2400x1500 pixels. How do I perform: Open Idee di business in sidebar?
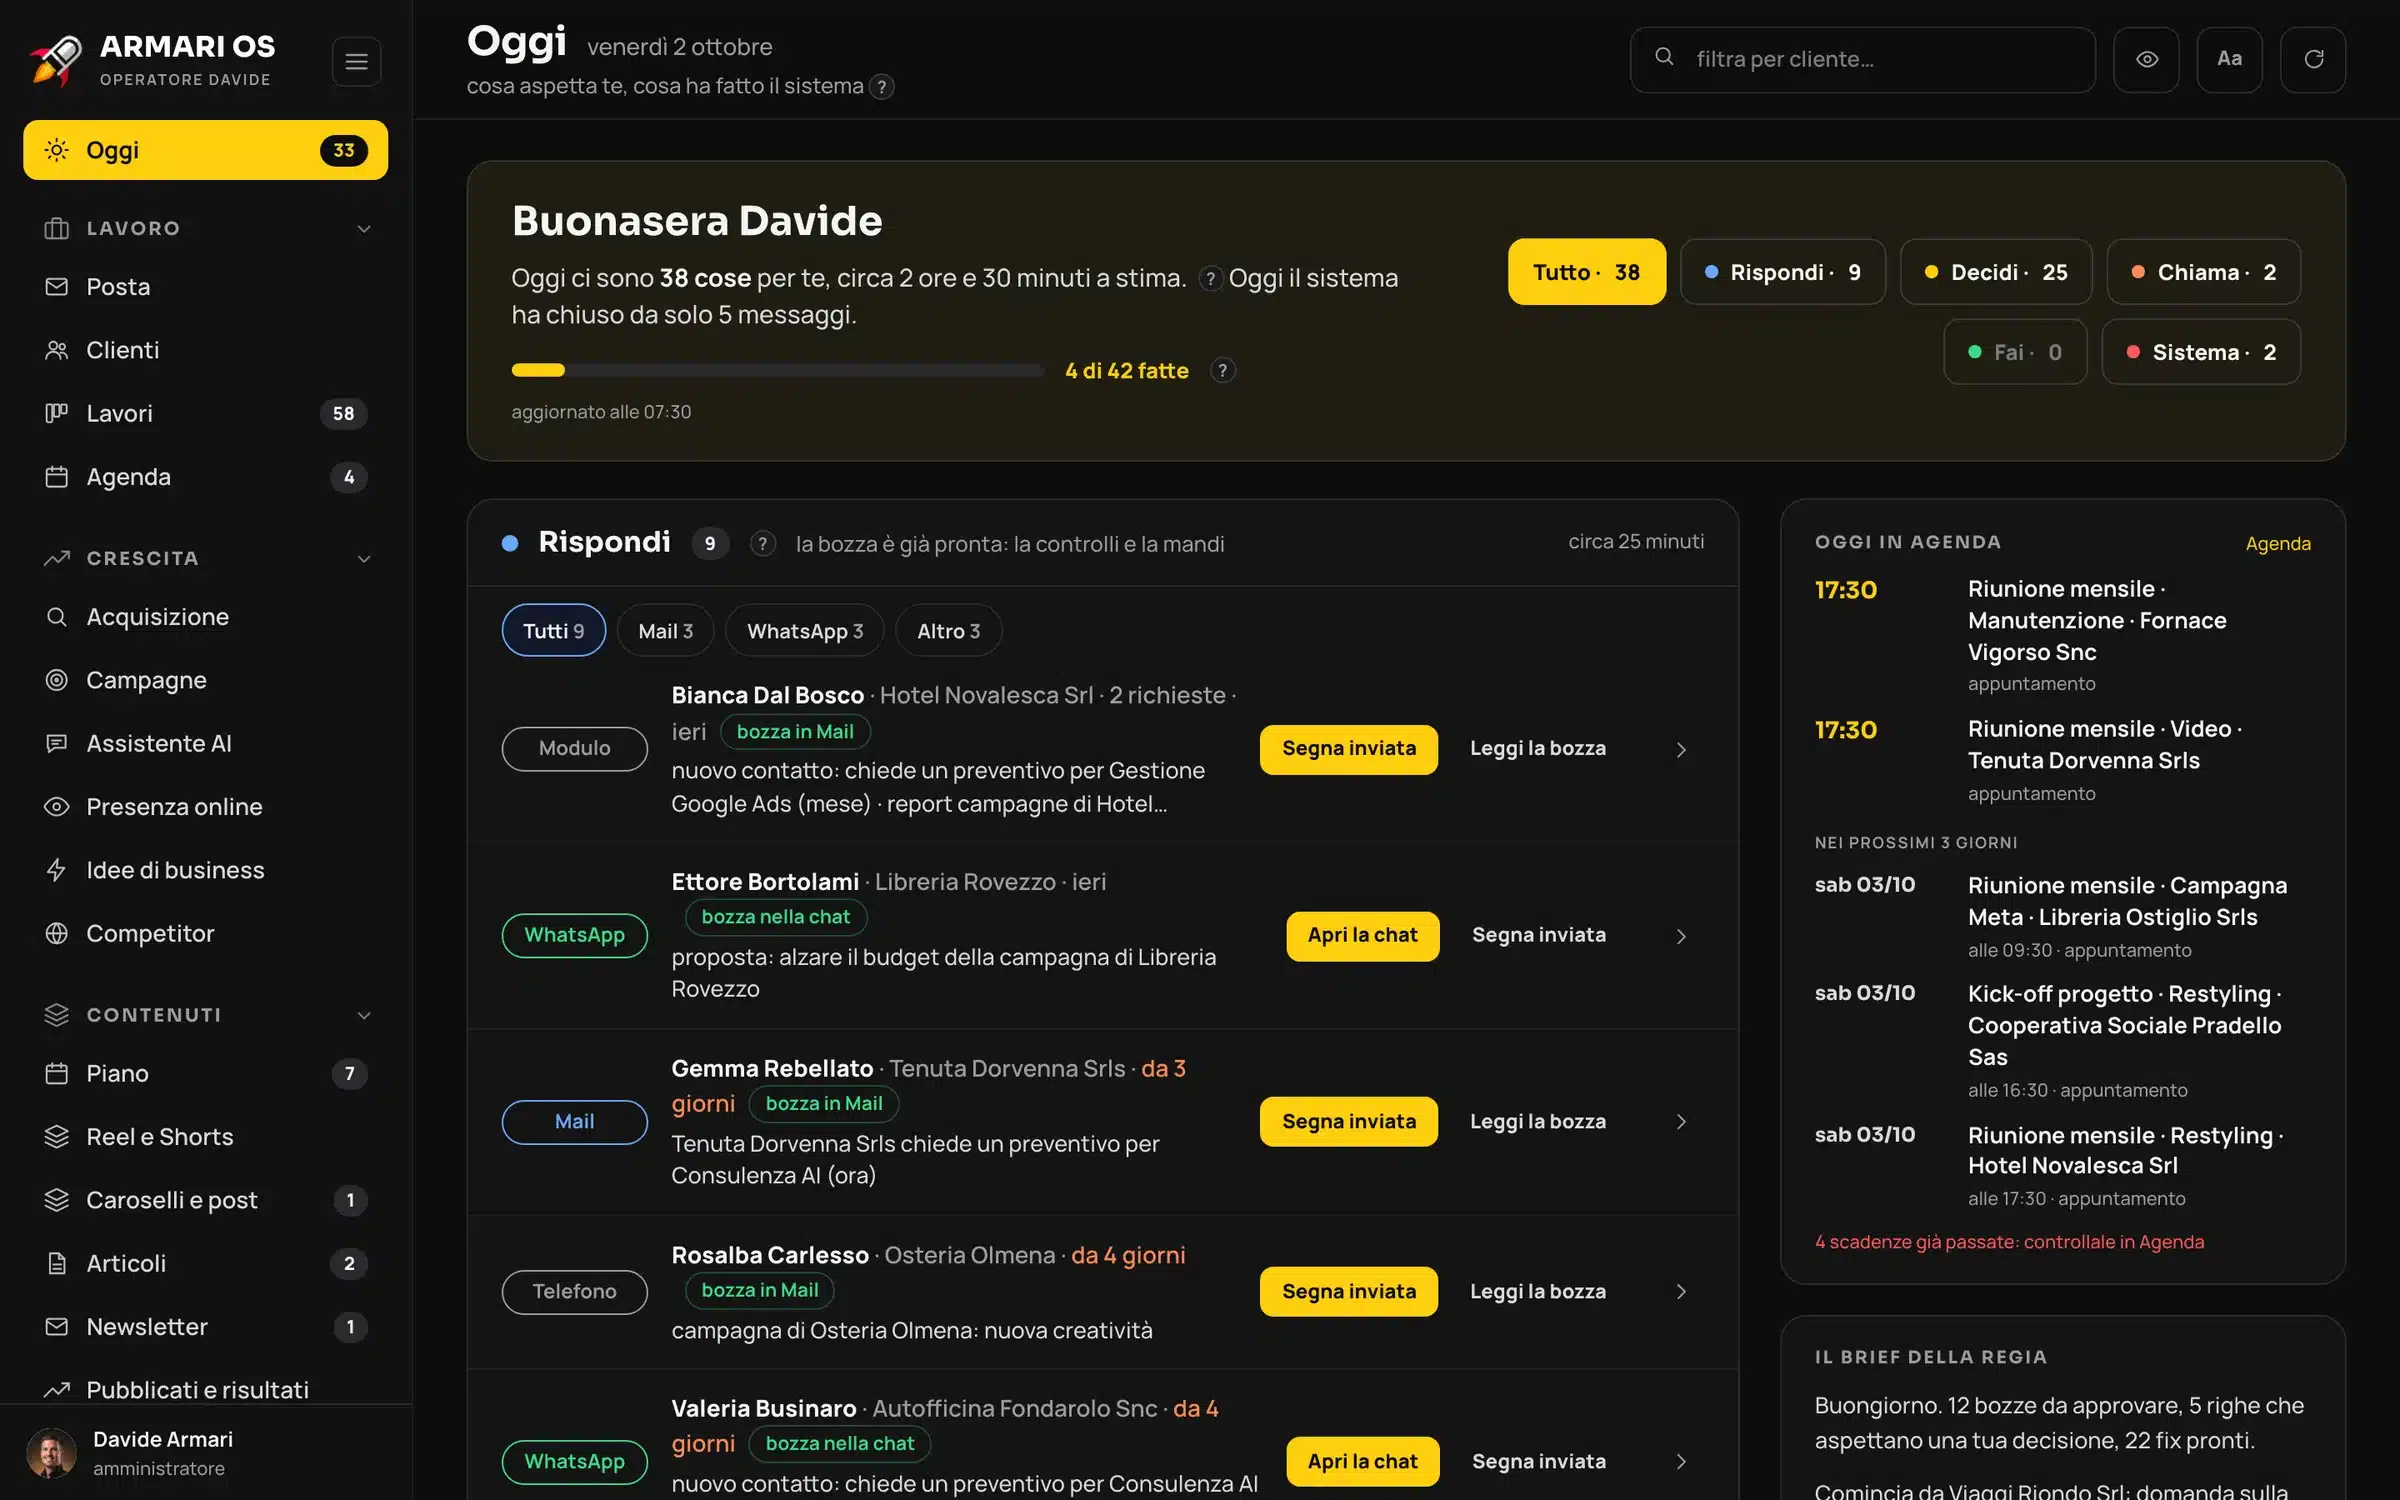tap(205, 870)
